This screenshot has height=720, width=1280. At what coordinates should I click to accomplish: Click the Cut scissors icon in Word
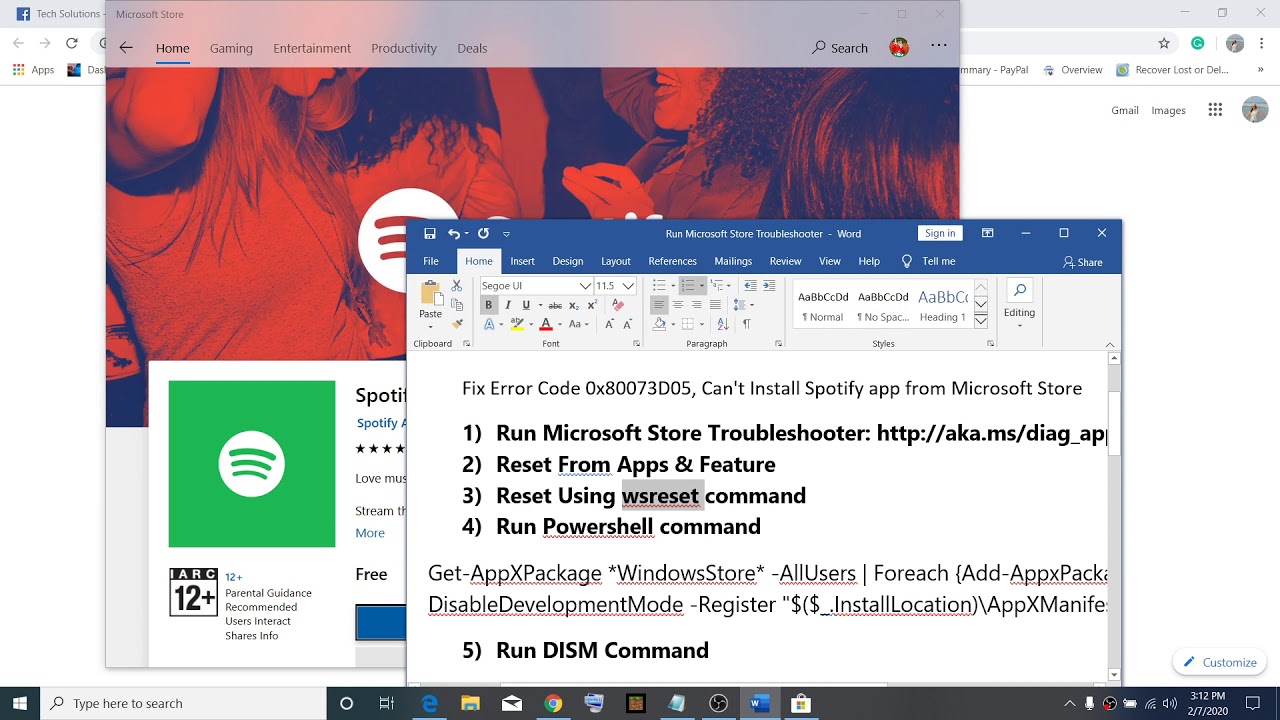coord(457,286)
